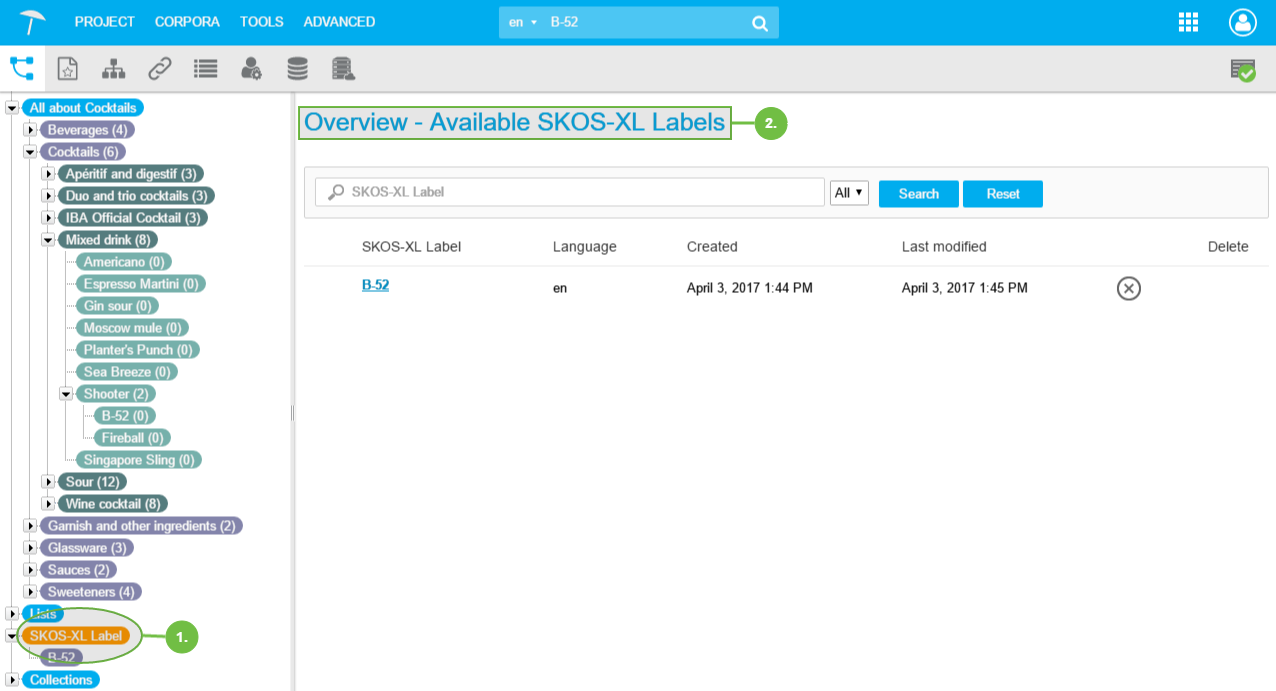
Task: Open the user profile avatar
Action: click(x=1242, y=22)
